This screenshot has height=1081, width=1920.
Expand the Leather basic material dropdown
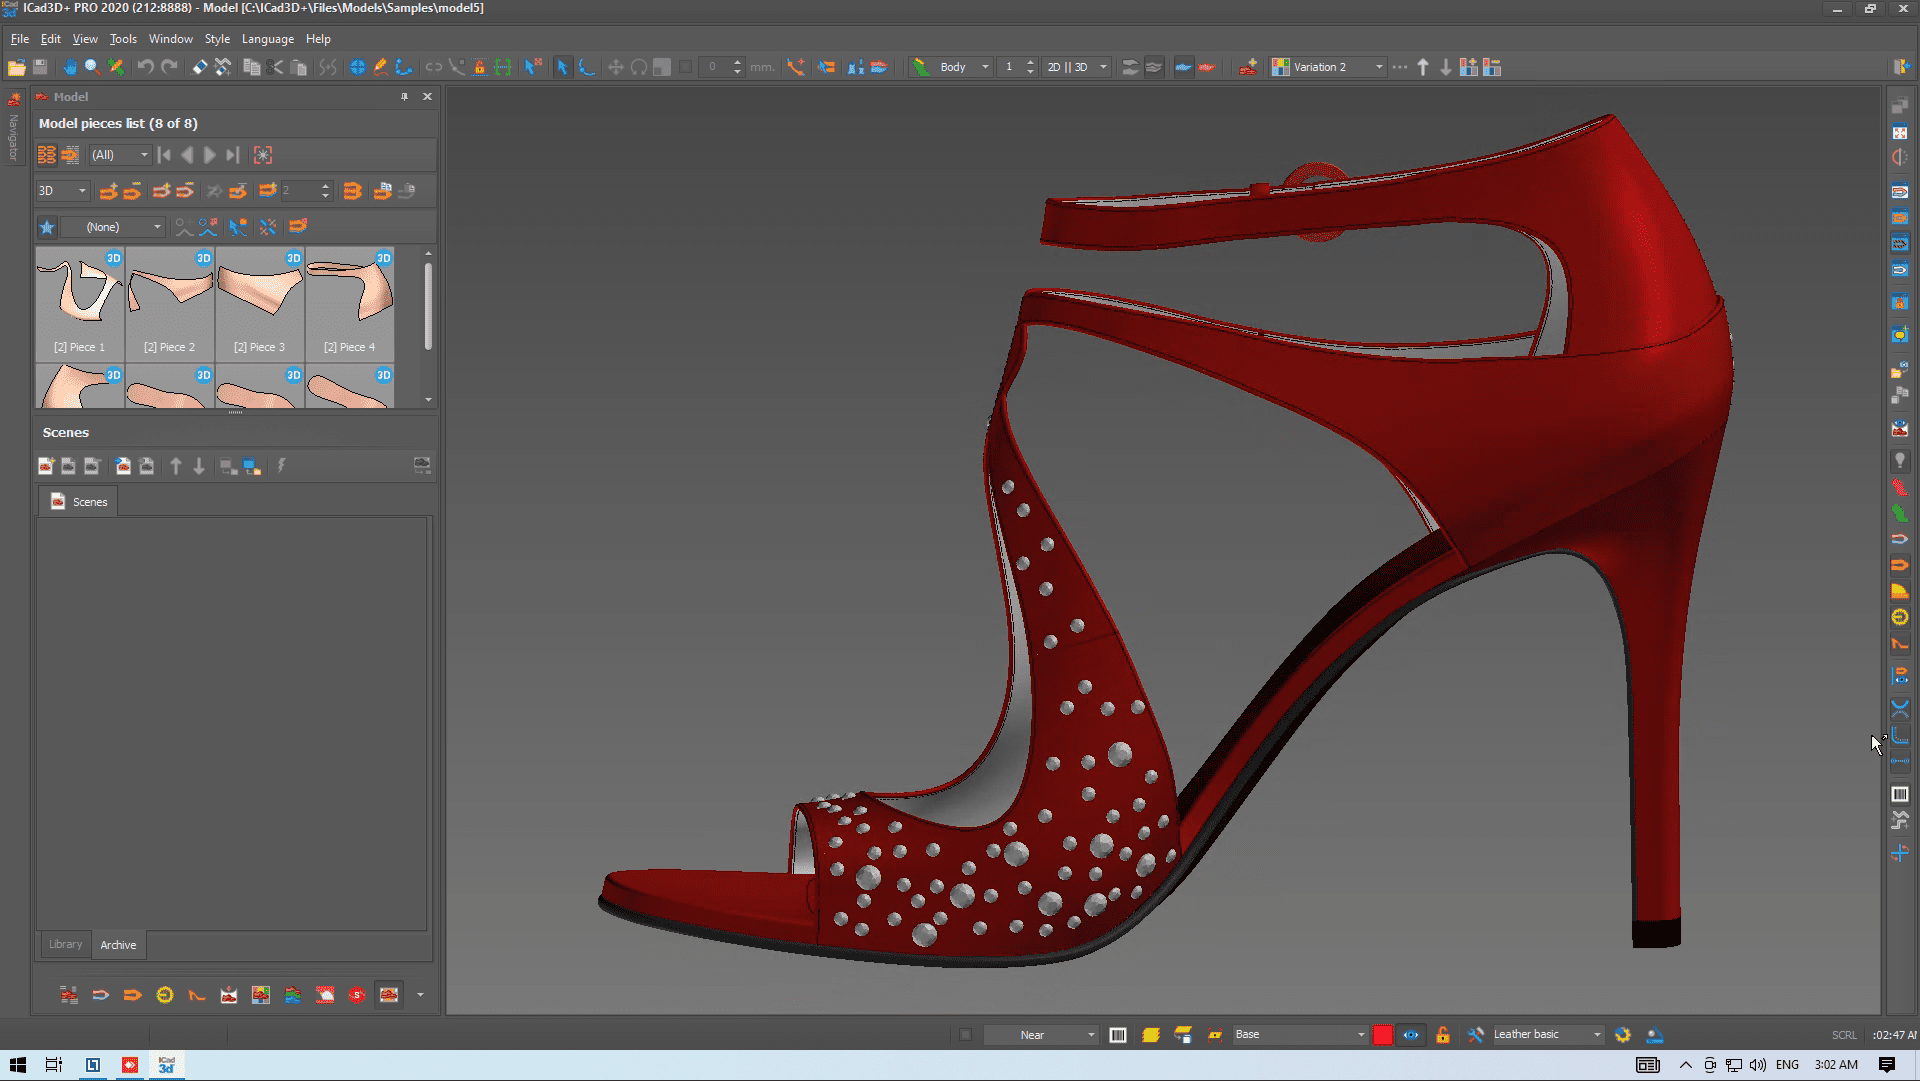1597,1035
